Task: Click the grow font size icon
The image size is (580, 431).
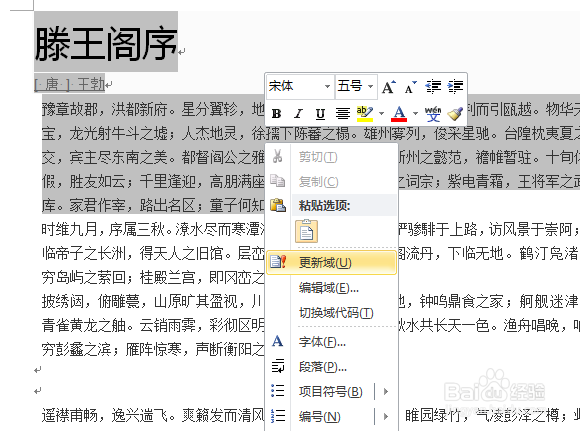Action: pyautogui.click(x=388, y=87)
